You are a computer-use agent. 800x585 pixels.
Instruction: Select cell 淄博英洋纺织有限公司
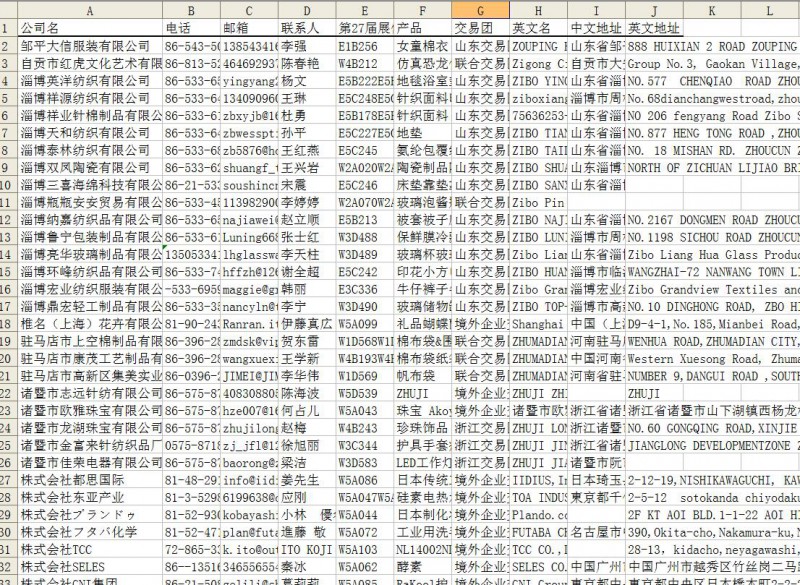pyautogui.click(x=90, y=81)
